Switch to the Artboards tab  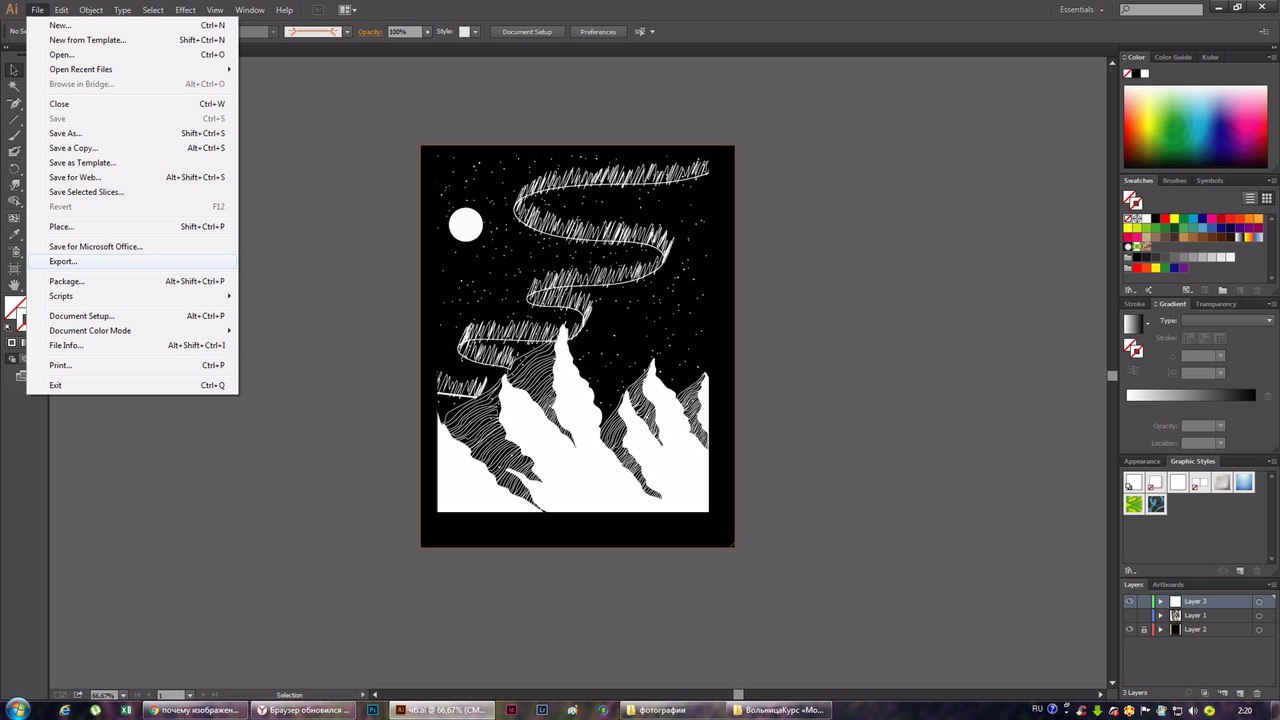1167,584
